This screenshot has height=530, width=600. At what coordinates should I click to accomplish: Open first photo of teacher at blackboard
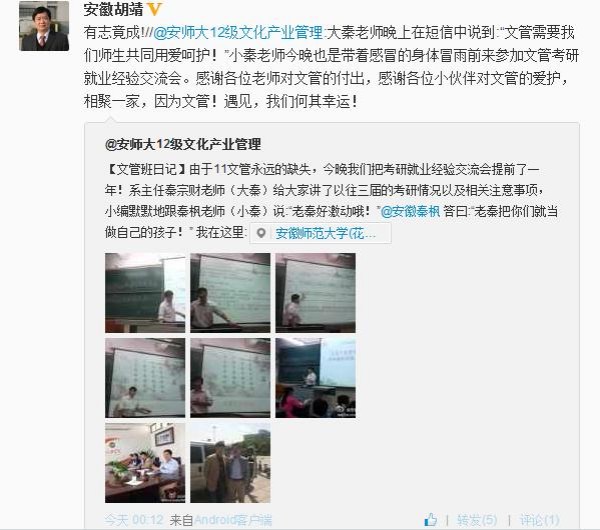coord(145,293)
